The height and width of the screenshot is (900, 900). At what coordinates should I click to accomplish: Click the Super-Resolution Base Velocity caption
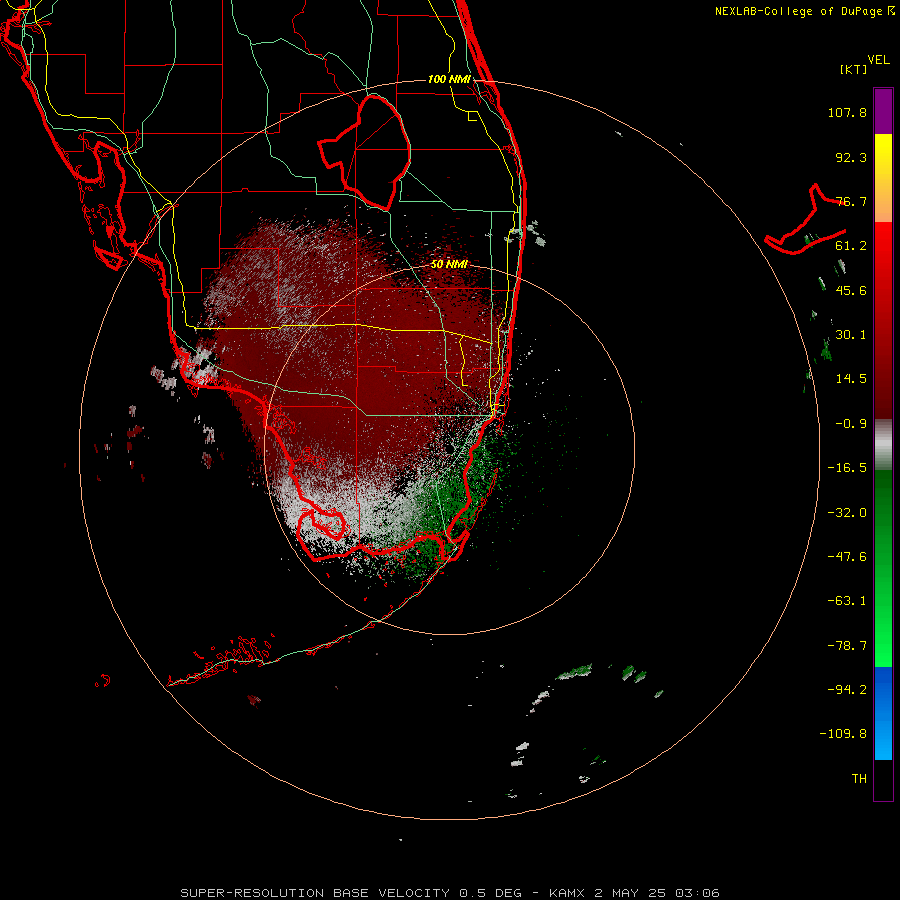tap(449, 893)
